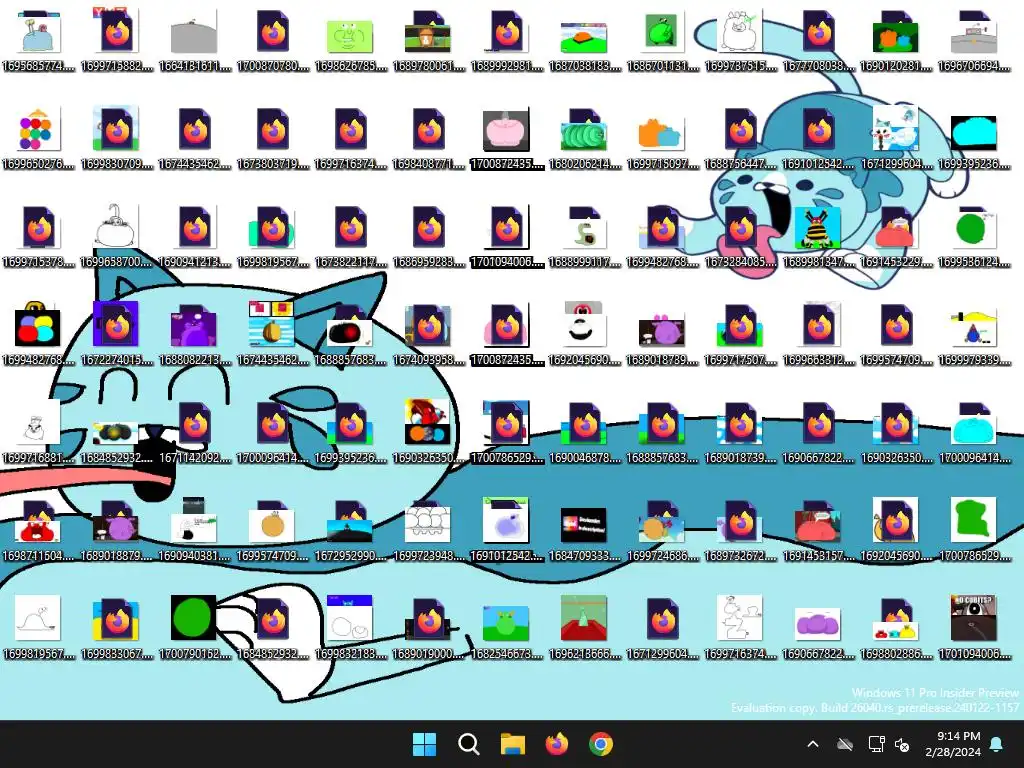This screenshot has height=768, width=1024.
Task: Select file 1696706694 on desktop
Action: [x=974, y=40]
